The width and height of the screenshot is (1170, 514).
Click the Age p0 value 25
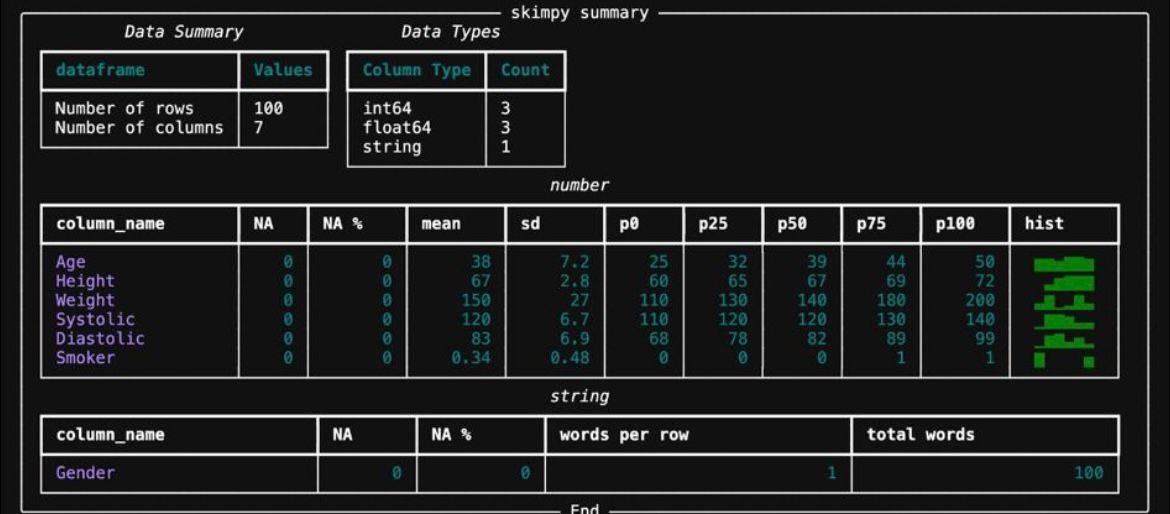click(659, 262)
